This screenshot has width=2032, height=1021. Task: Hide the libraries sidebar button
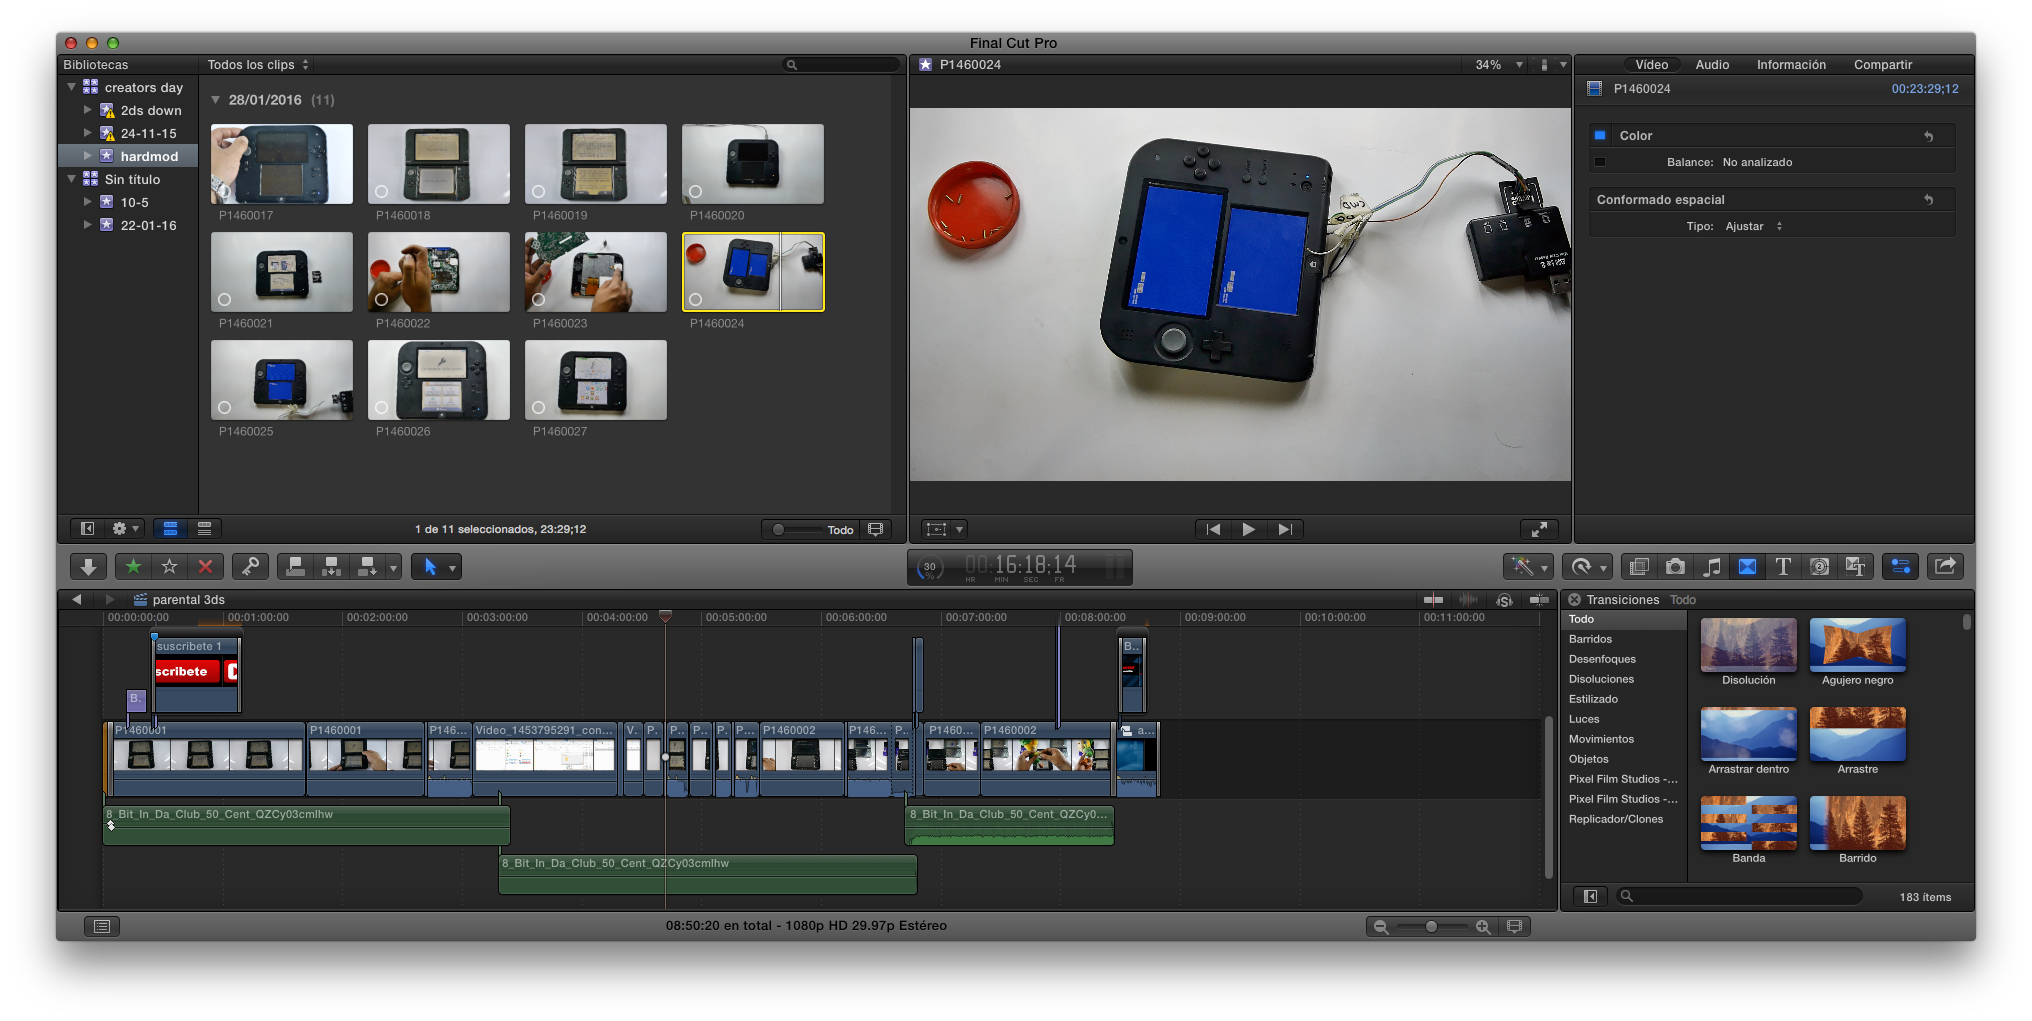coord(87,529)
